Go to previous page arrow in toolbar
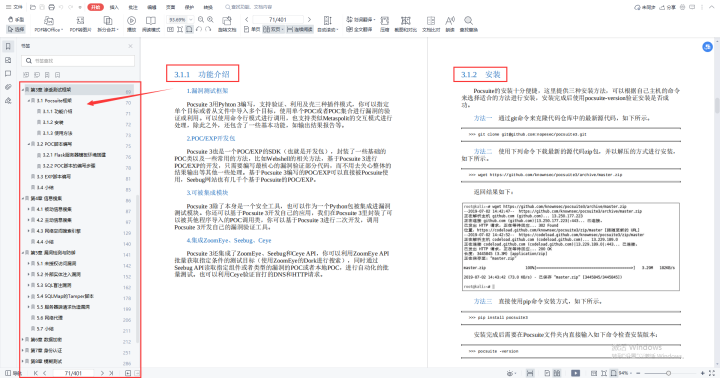The image size is (720, 378). (247, 20)
